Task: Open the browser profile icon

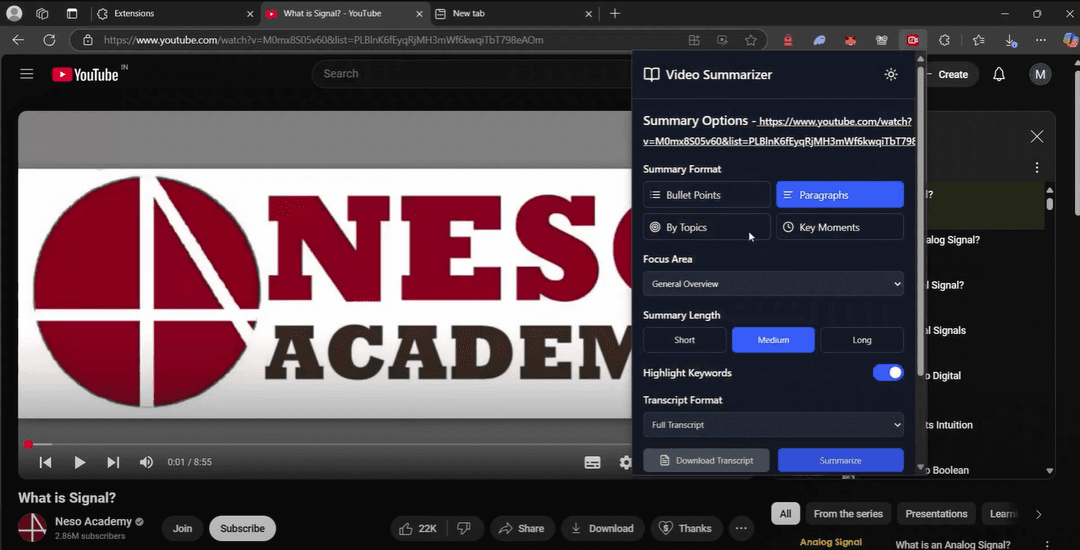Action: pyautogui.click(x=14, y=13)
